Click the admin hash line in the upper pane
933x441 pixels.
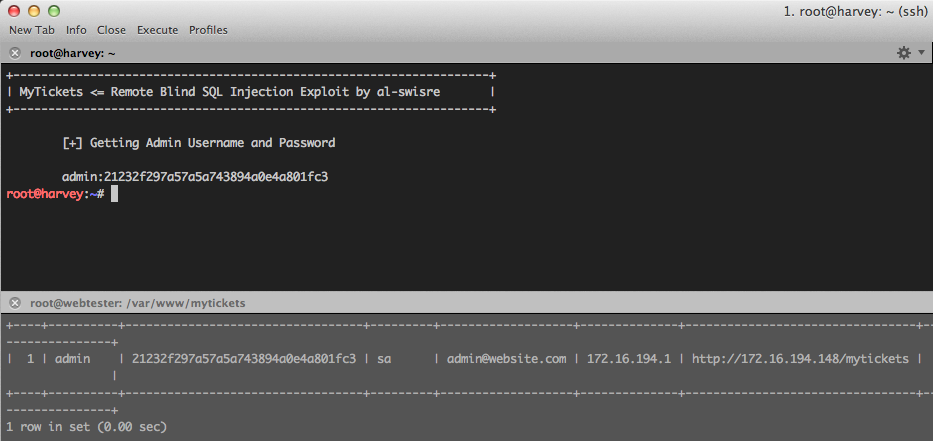[195, 177]
